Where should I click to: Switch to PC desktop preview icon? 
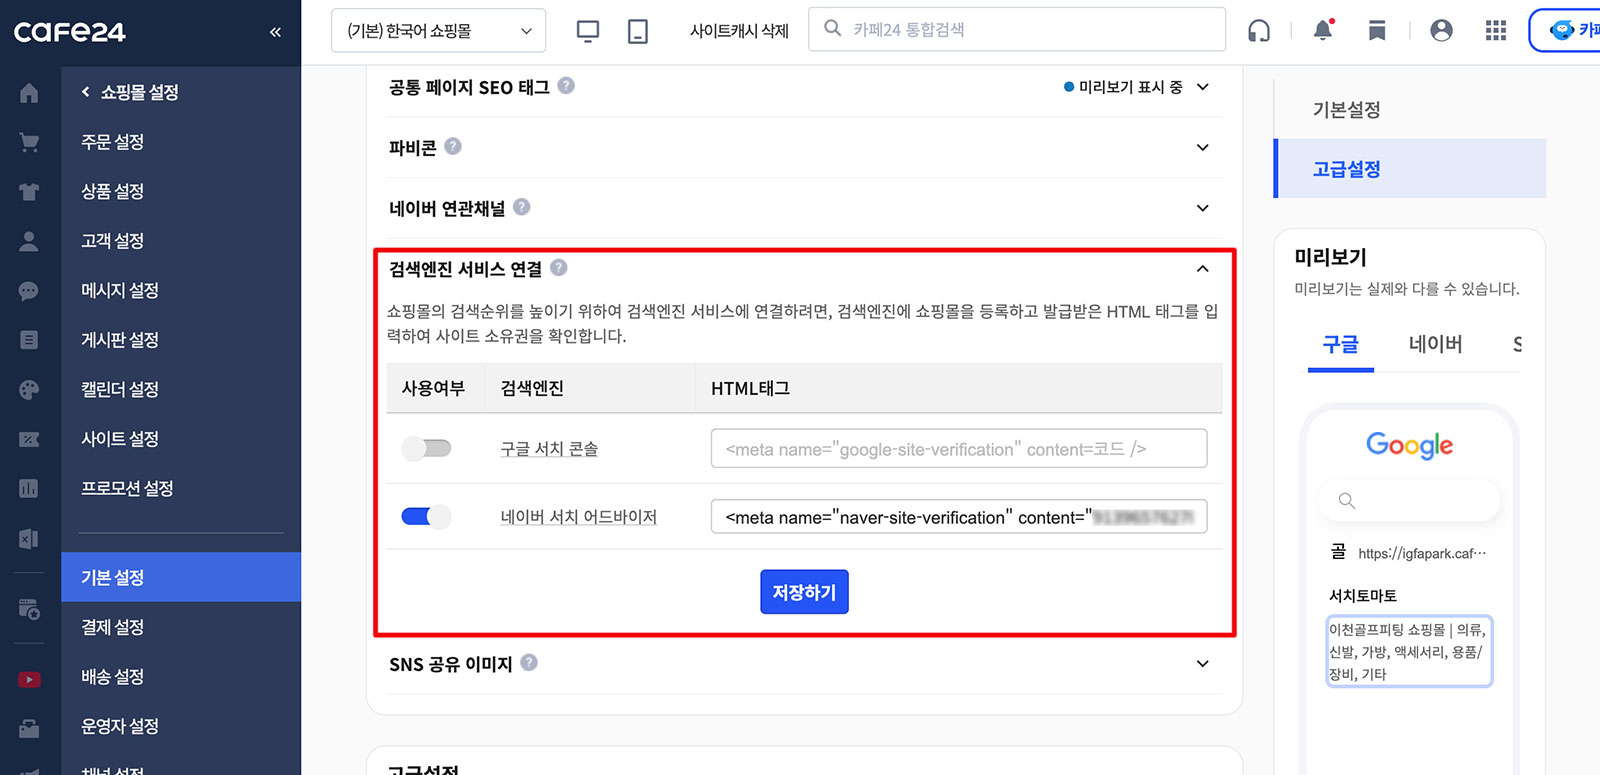click(x=588, y=31)
